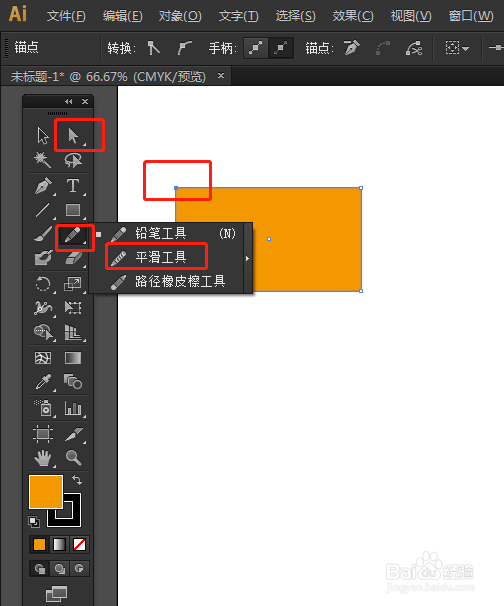Screen dimensions: 504x606
Task: Select the Type tool
Action: [73, 186]
